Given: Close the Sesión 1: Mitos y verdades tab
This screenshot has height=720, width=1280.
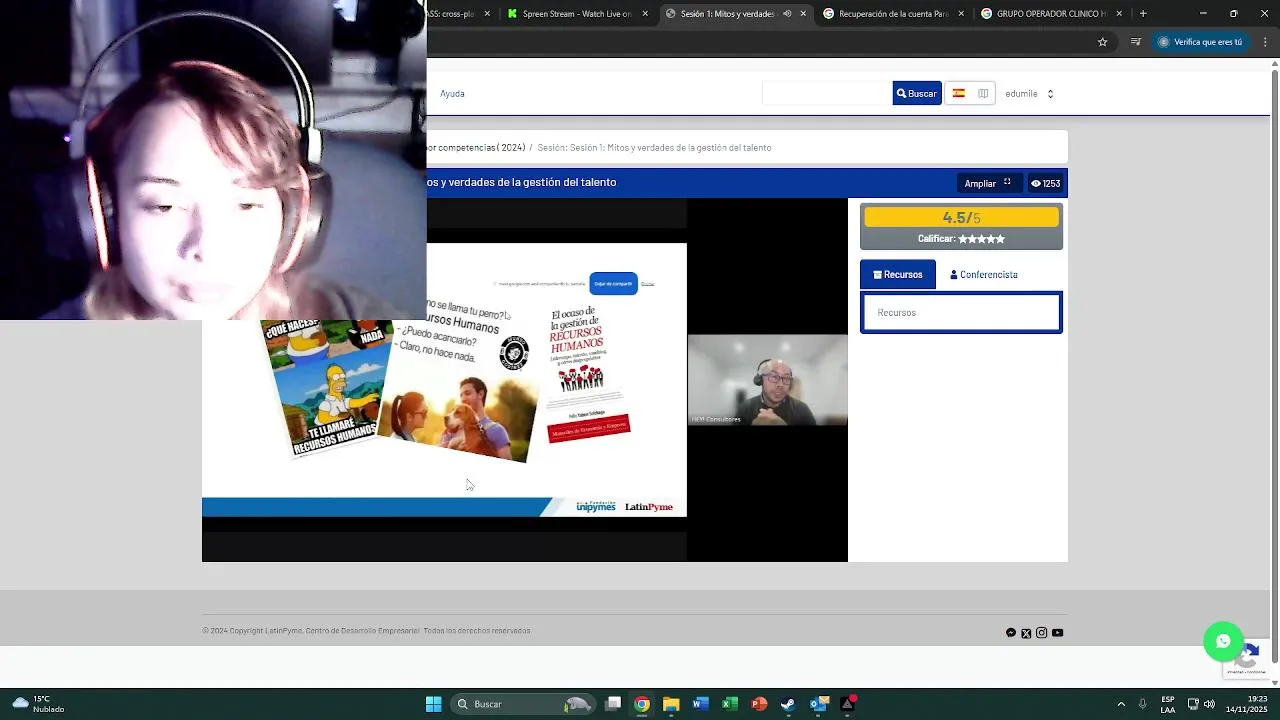Looking at the screenshot, I should point(803,14).
